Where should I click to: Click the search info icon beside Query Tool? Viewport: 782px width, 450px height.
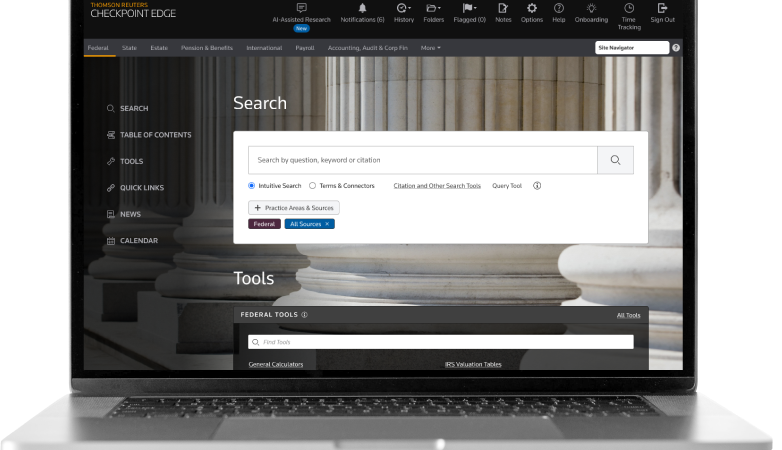click(537, 186)
